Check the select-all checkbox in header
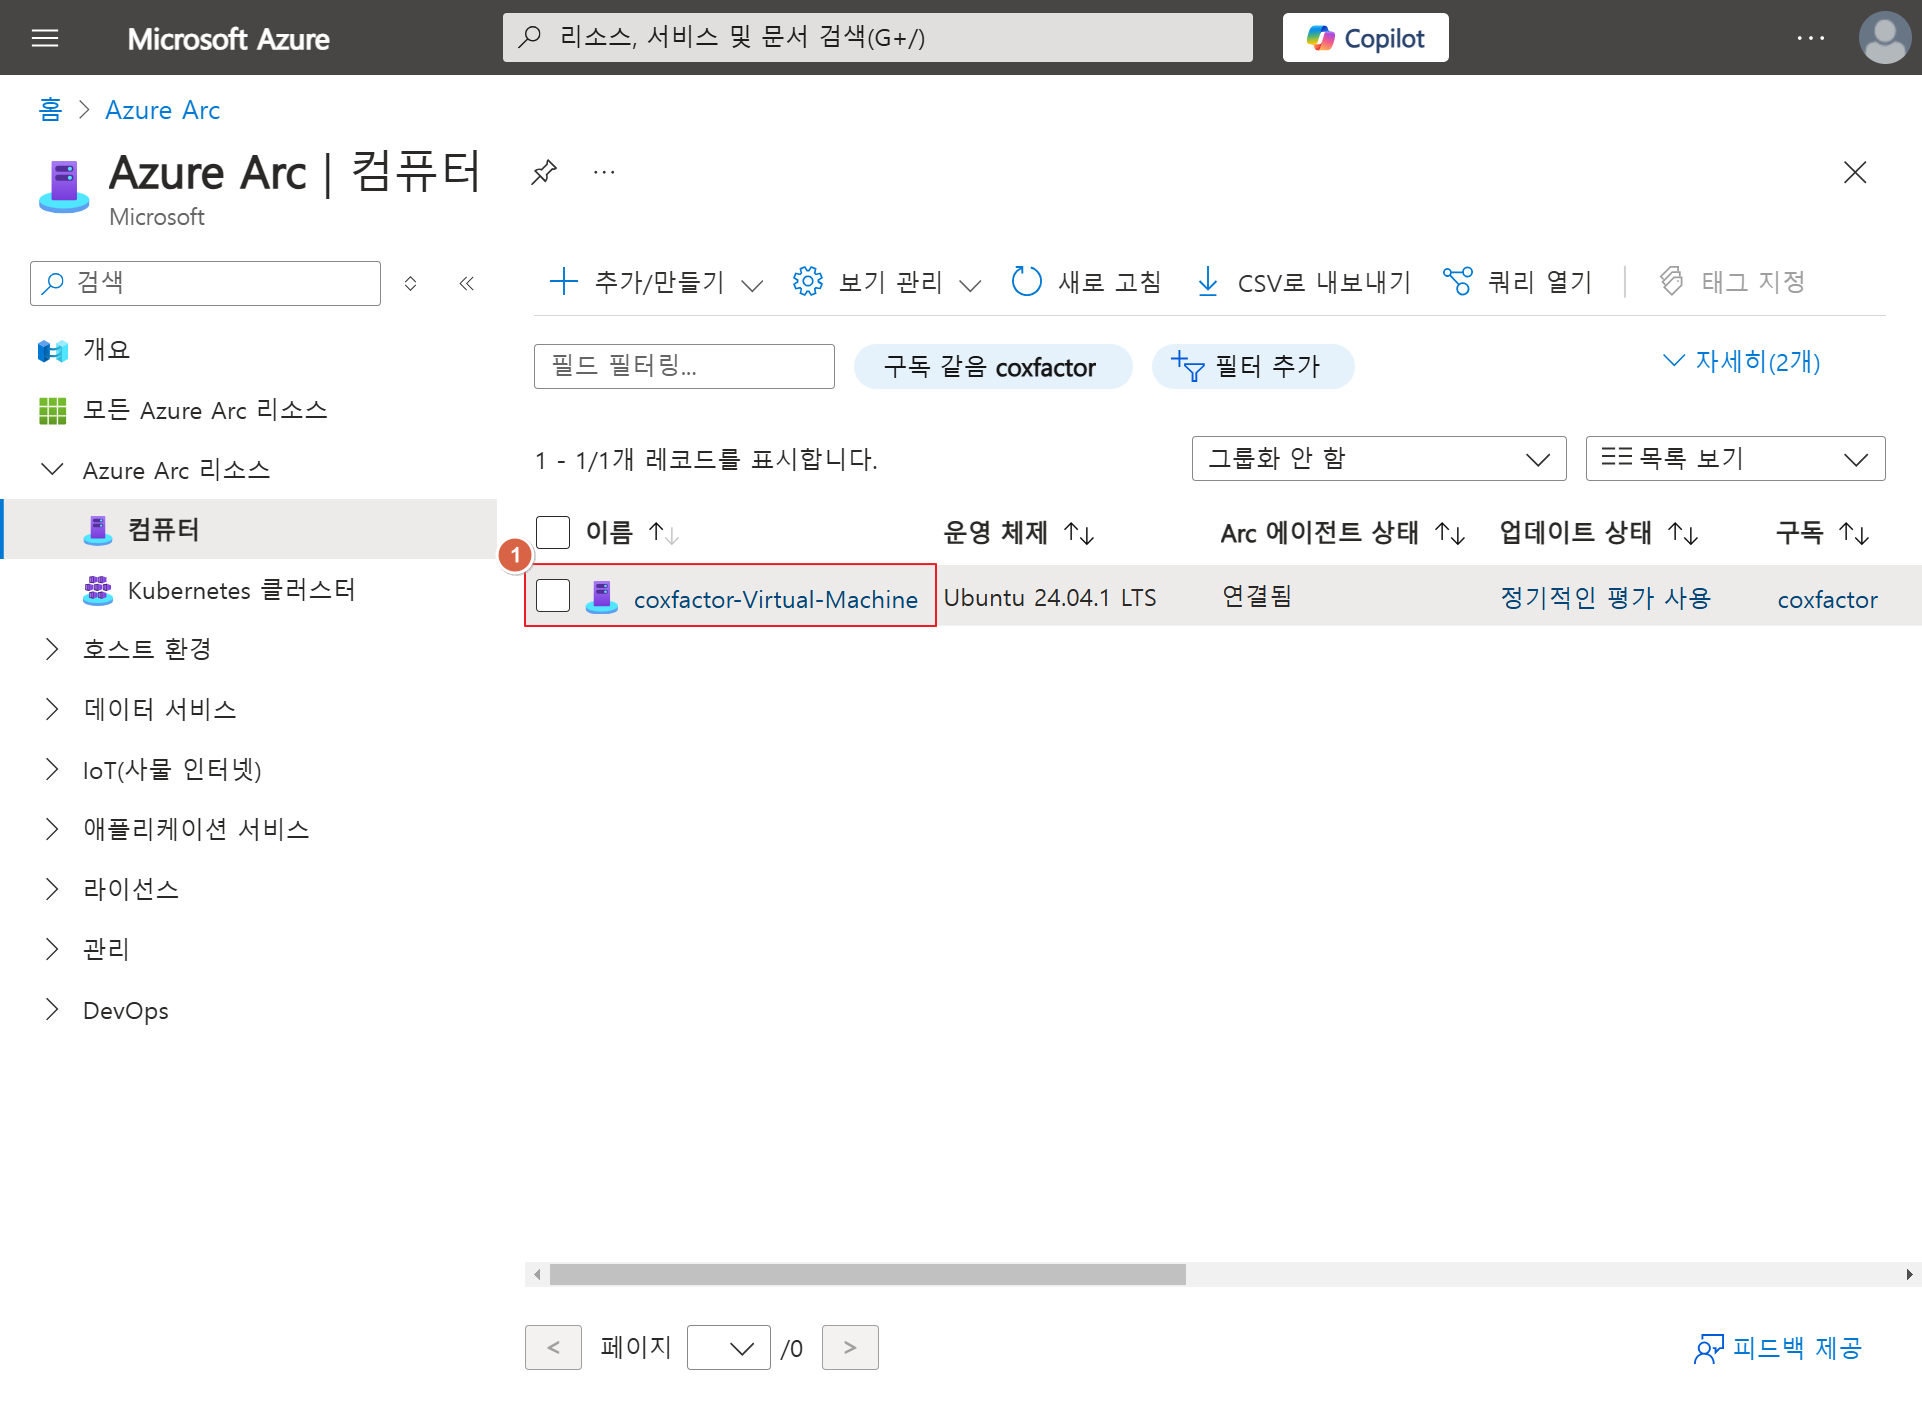This screenshot has width=1922, height=1406. (553, 532)
